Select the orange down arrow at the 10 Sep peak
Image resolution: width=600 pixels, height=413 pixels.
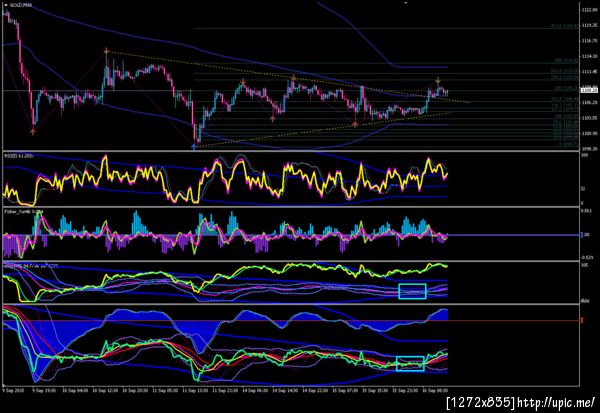pos(106,51)
